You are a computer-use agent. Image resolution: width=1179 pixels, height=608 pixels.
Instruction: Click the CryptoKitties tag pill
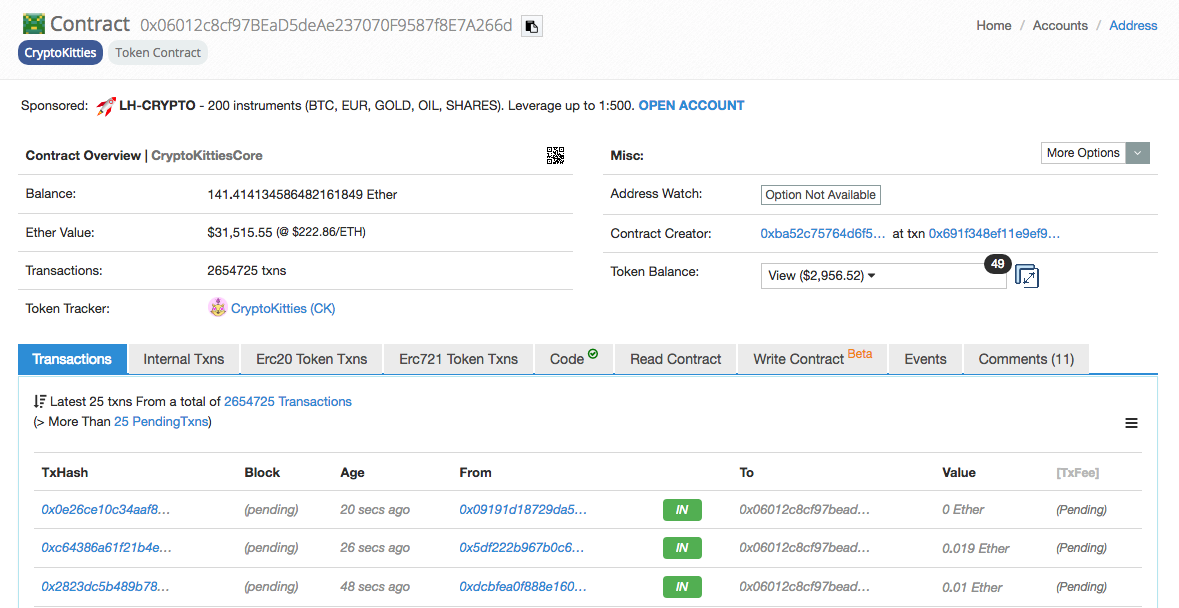click(x=60, y=53)
